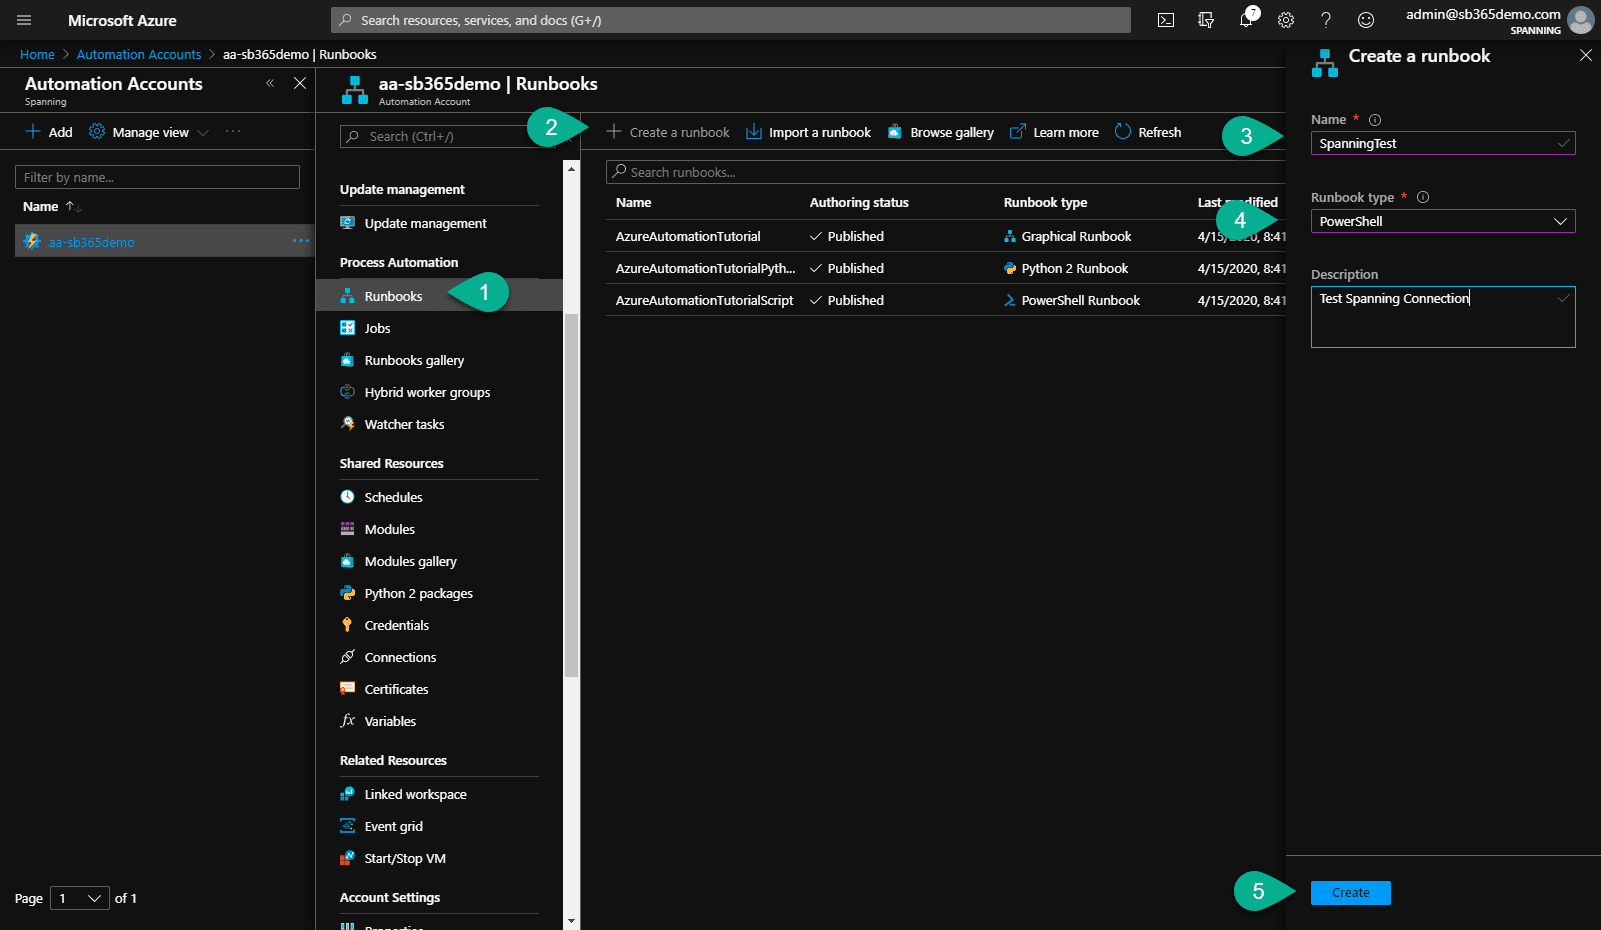Open the Azure portal hamburger menu
1601x930 pixels.
24,20
